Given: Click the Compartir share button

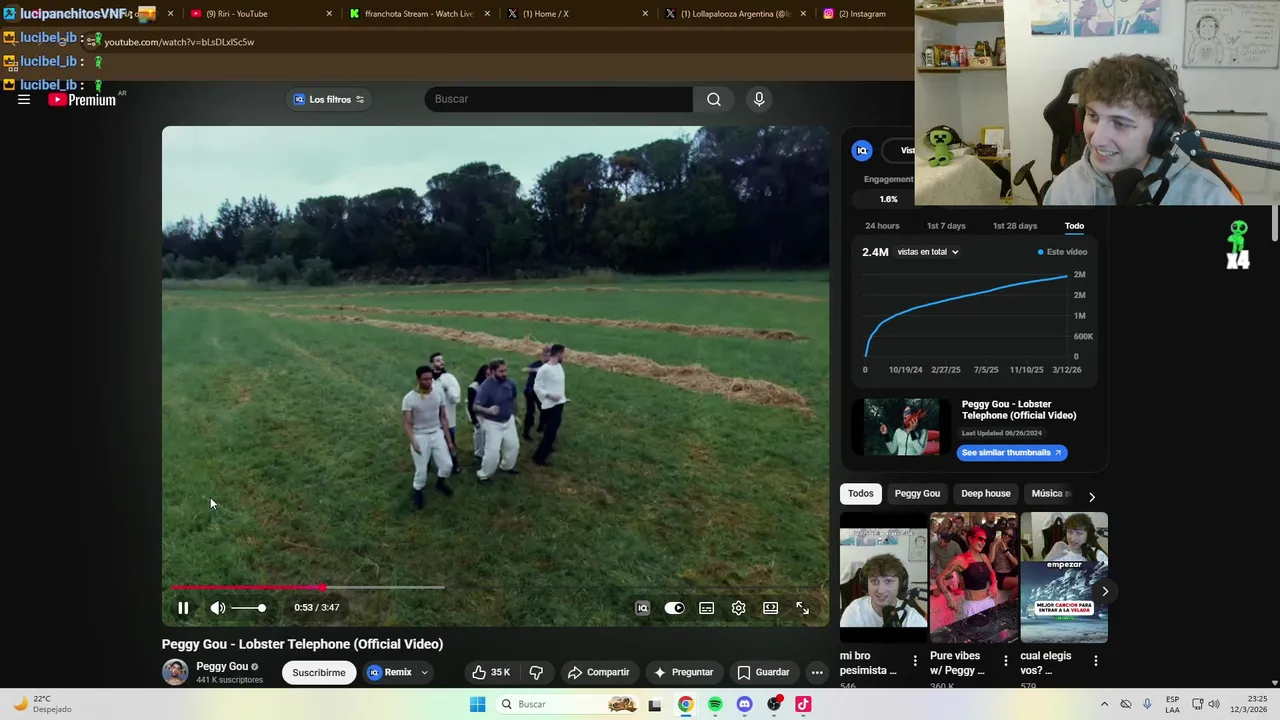Looking at the screenshot, I should click(x=598, y=672).
